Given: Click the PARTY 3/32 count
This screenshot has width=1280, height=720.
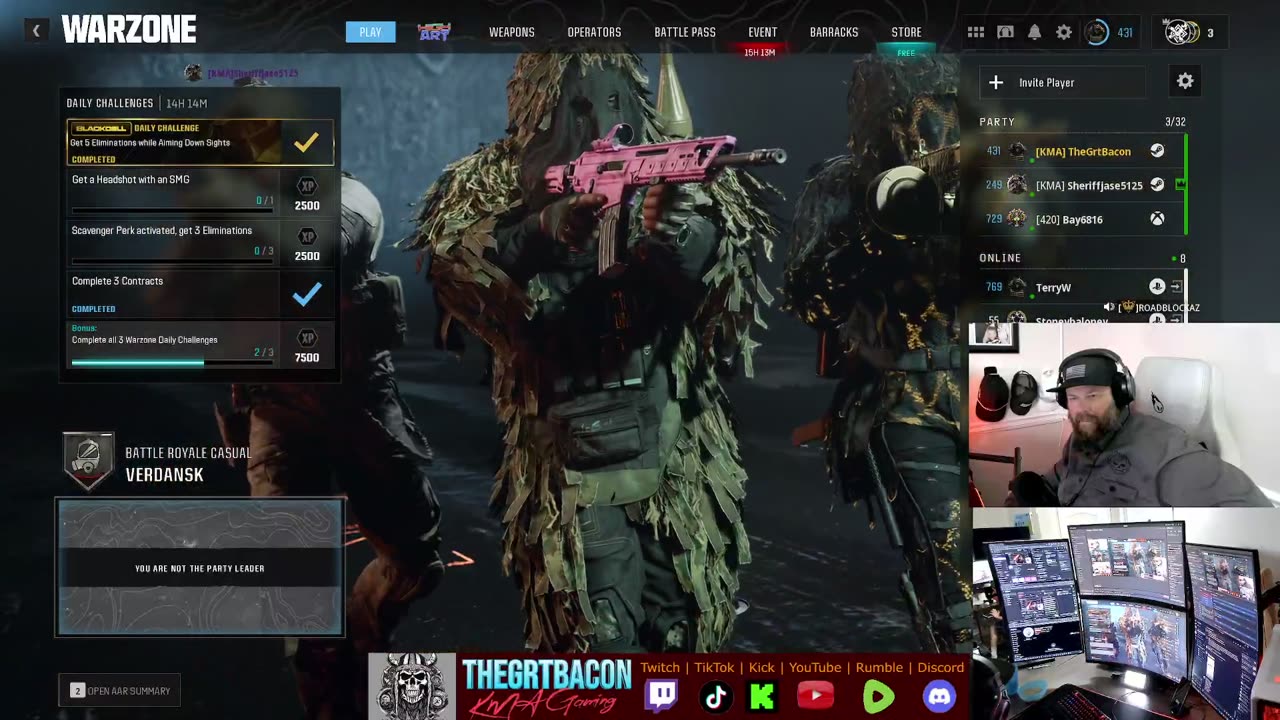Looking at the screenshot, I should [1175, 122].
